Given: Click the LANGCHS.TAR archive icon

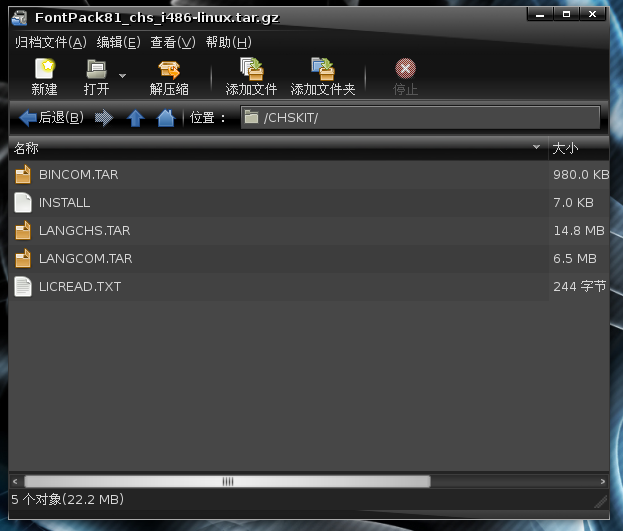Looking at the screenshot, I should pos(23,231).
